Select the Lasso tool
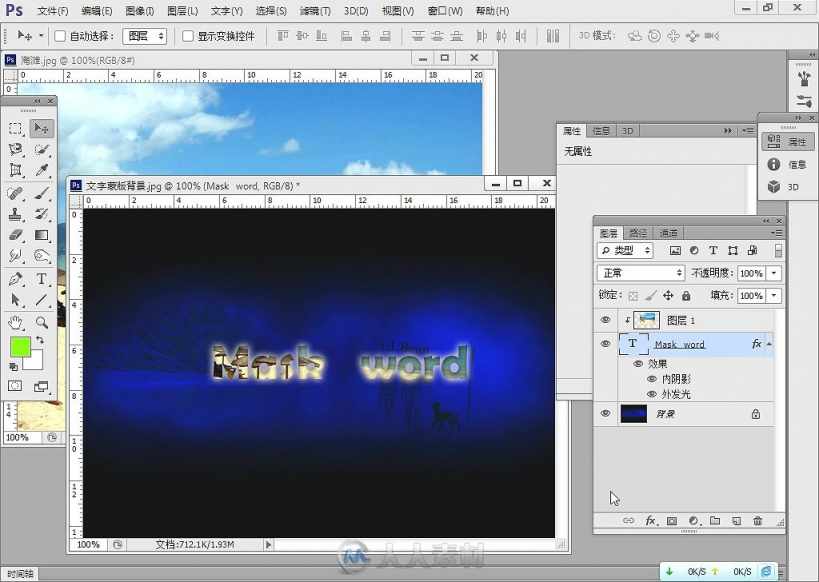Screen dimensions: 819x582 tap(15, 150)
